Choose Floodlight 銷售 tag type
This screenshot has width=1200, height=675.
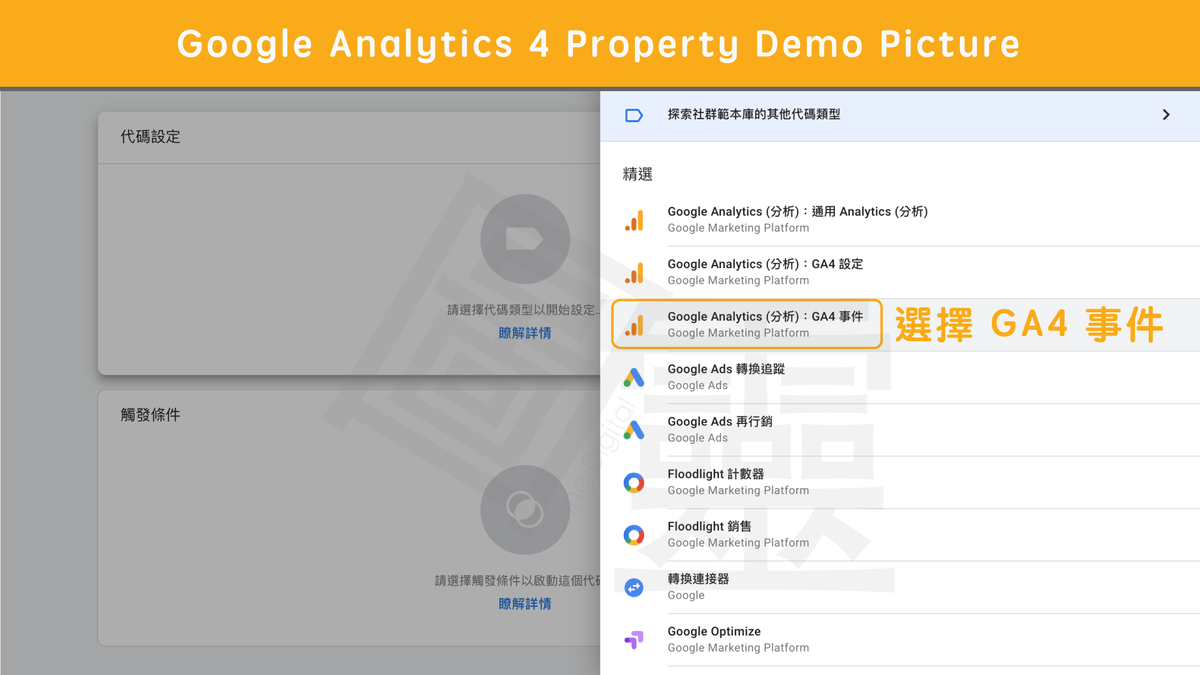point(900,535)
